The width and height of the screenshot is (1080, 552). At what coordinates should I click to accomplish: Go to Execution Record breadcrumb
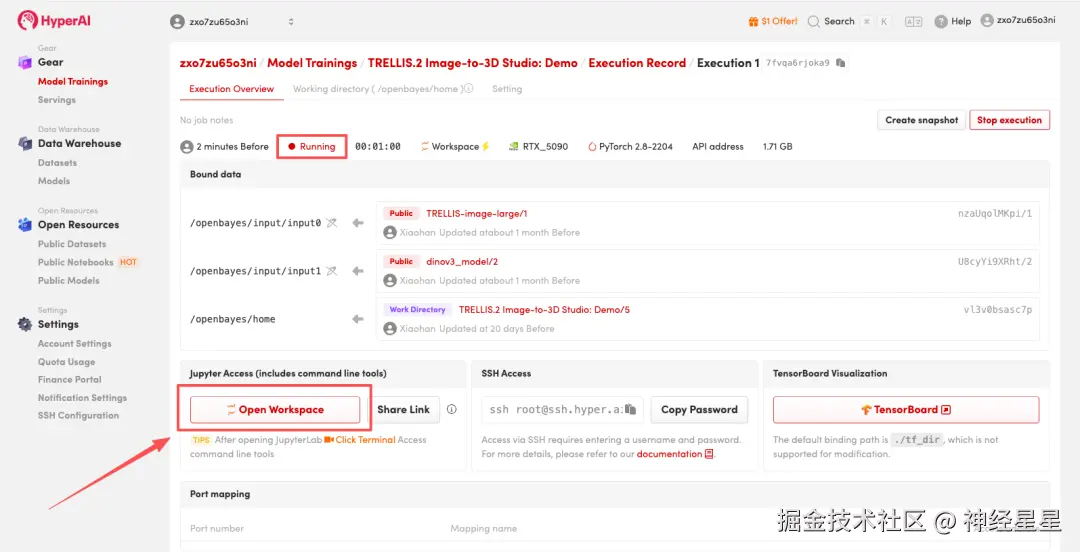(x=637, y=63)
